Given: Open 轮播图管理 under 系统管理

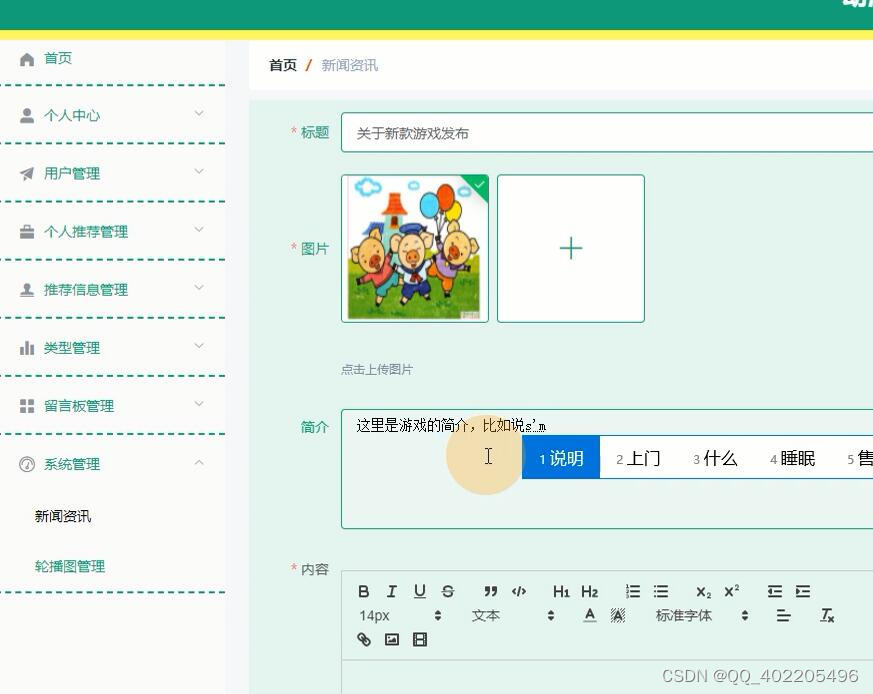Looking at the screenshot, I should [x=70, y=566].
